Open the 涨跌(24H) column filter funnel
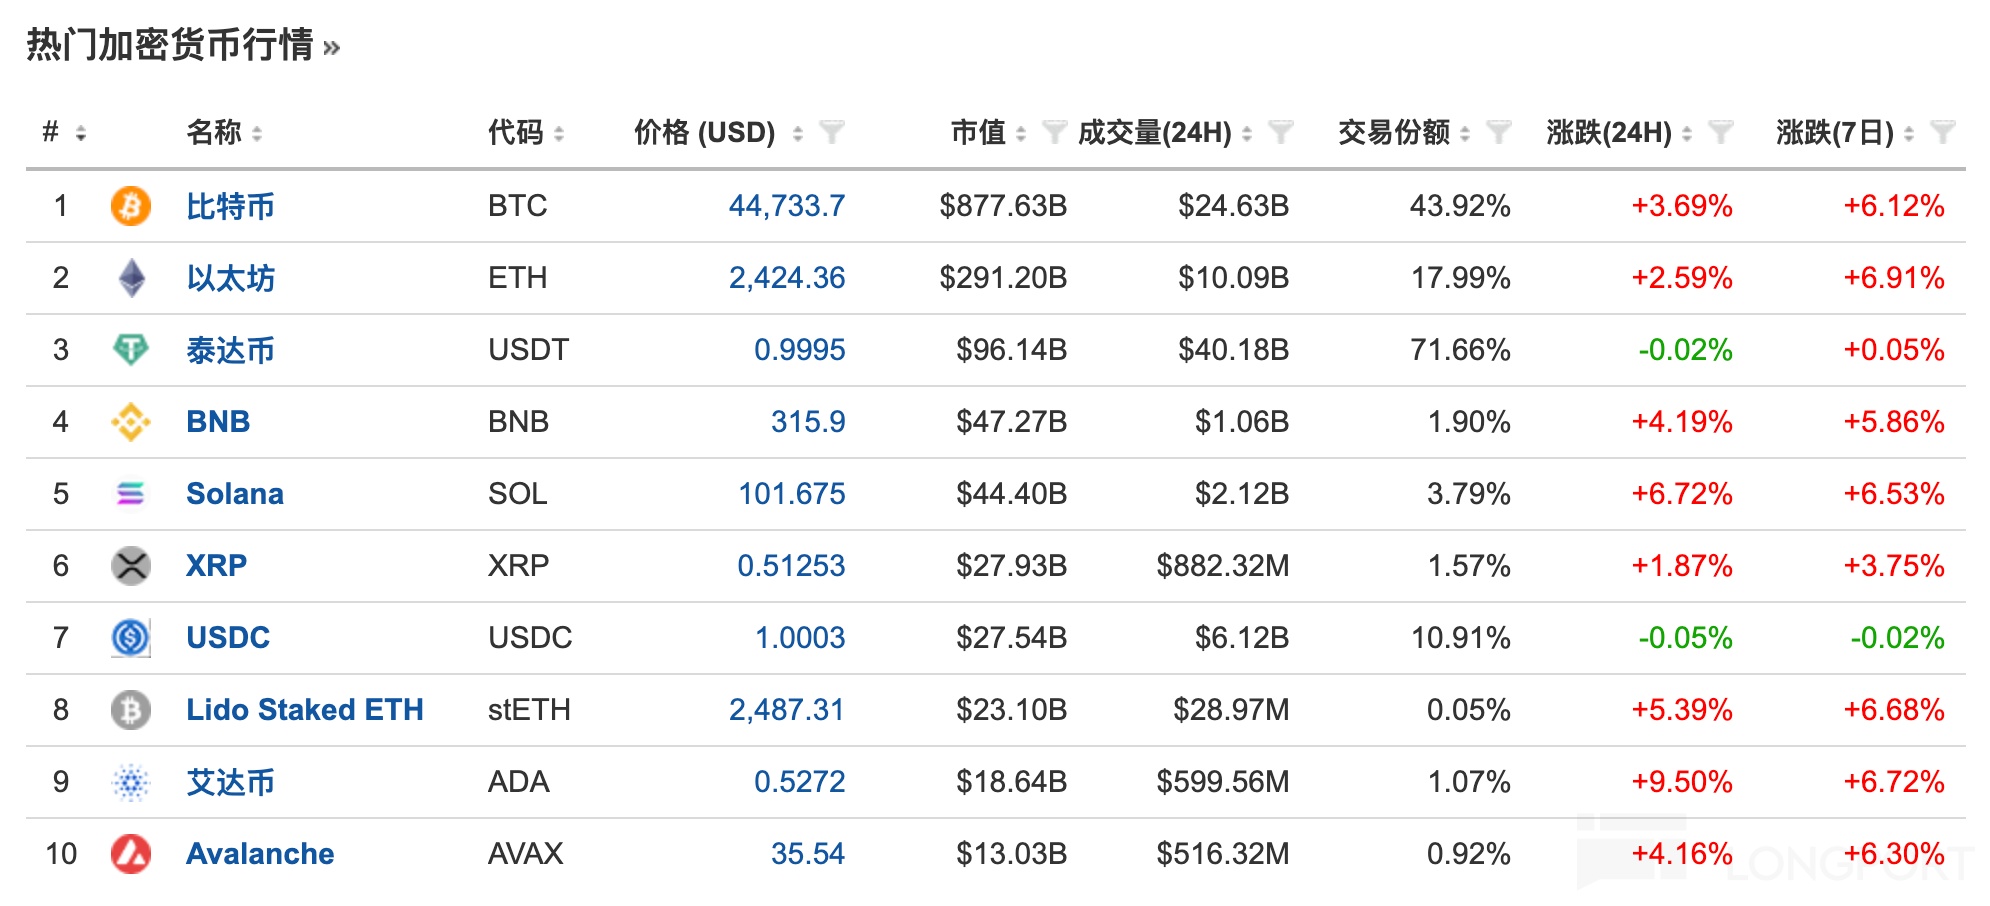 pyautogui.click(x=1720, y=132)
